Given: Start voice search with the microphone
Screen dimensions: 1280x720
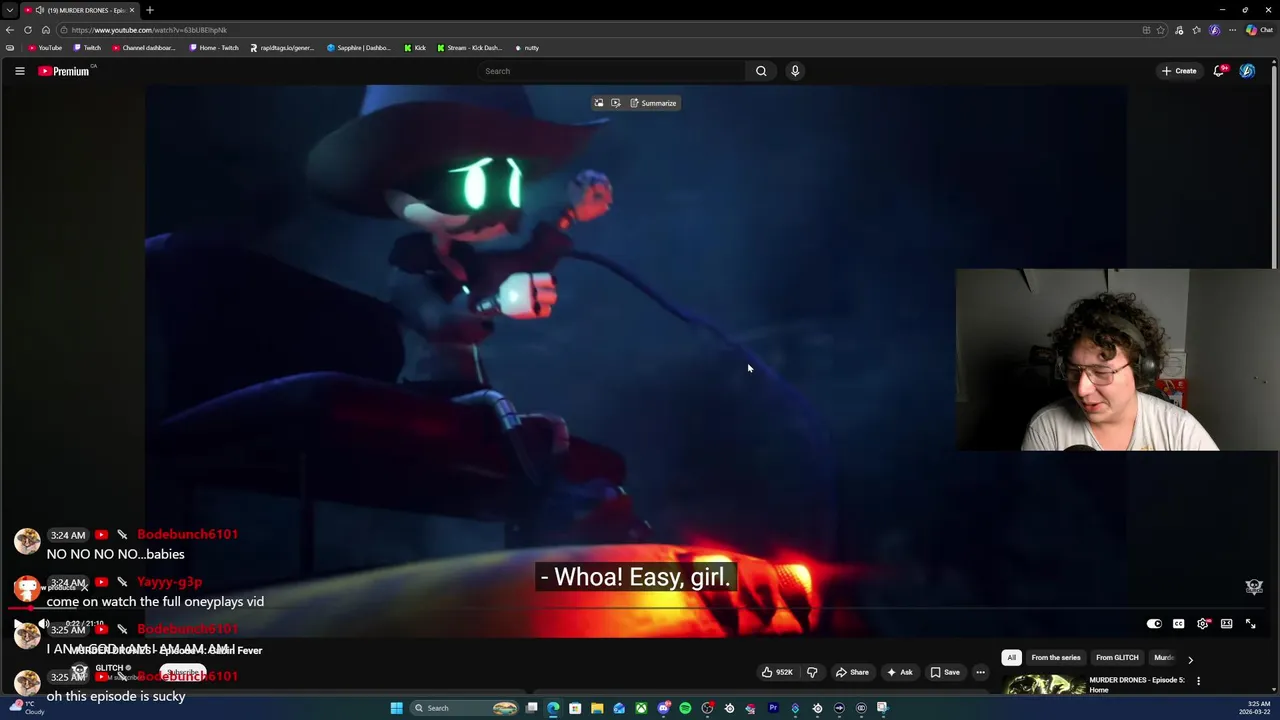Looking at the screenshot, I should [x=795, y=71].
